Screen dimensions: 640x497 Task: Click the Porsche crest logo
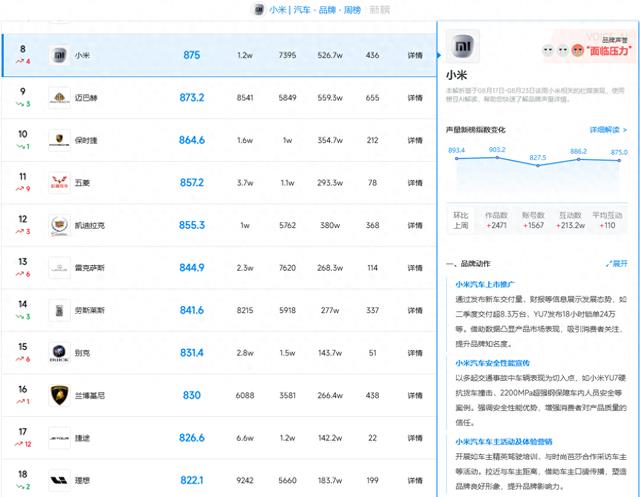(x=59, y=141)
